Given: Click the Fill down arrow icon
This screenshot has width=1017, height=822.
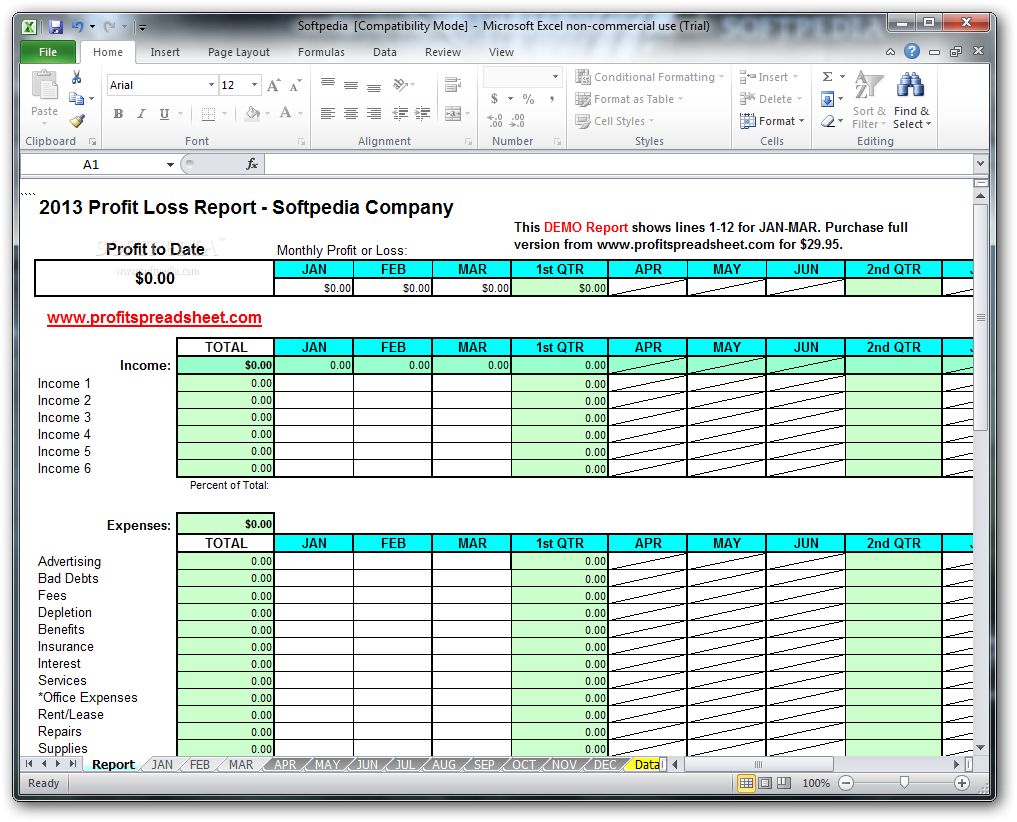Looking at the screenshot, I should pyautogui.click(x=828, y=99).
